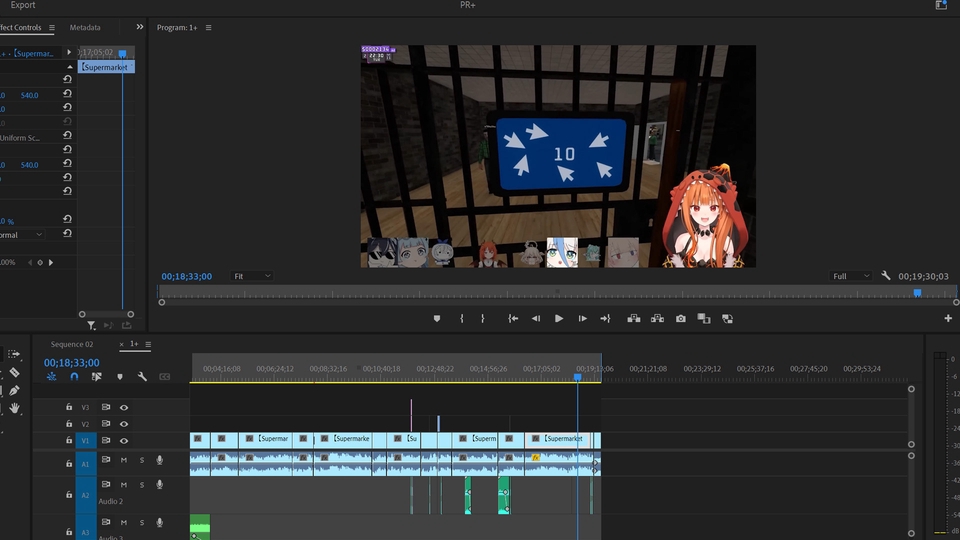The image size is (960, 540).
Task: Toggle Effect Controls timeline view arrow
Action: (69, 53)
